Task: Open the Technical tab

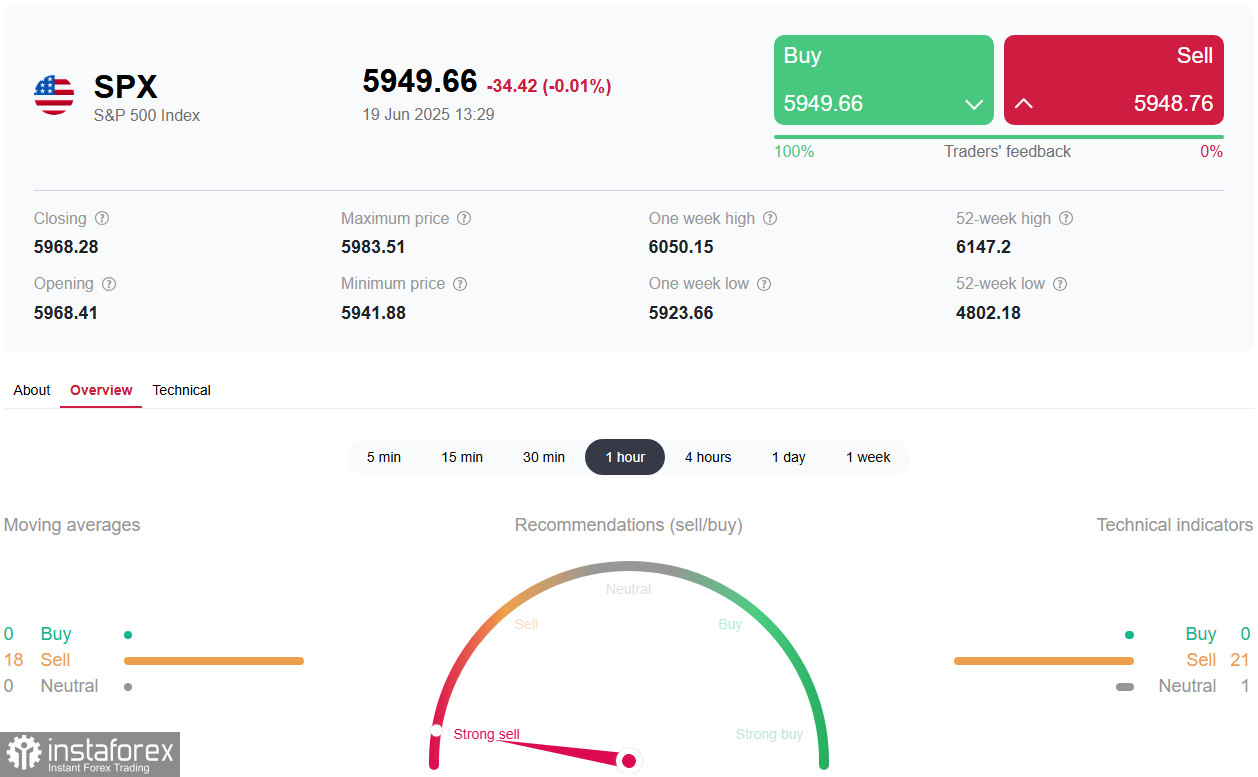Action: pyautogui.click(x=181, y=390)
